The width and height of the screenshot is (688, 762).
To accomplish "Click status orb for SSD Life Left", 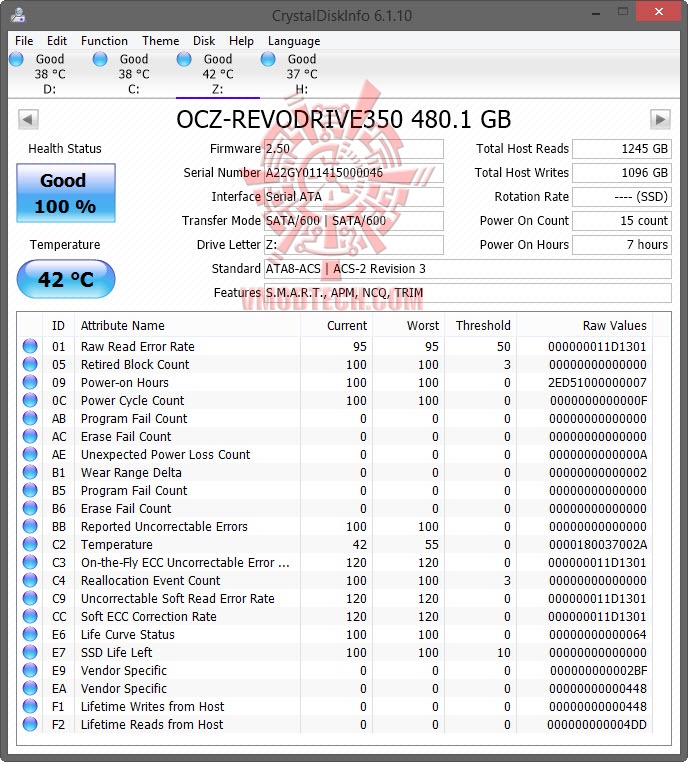I will tap(30, 652).
